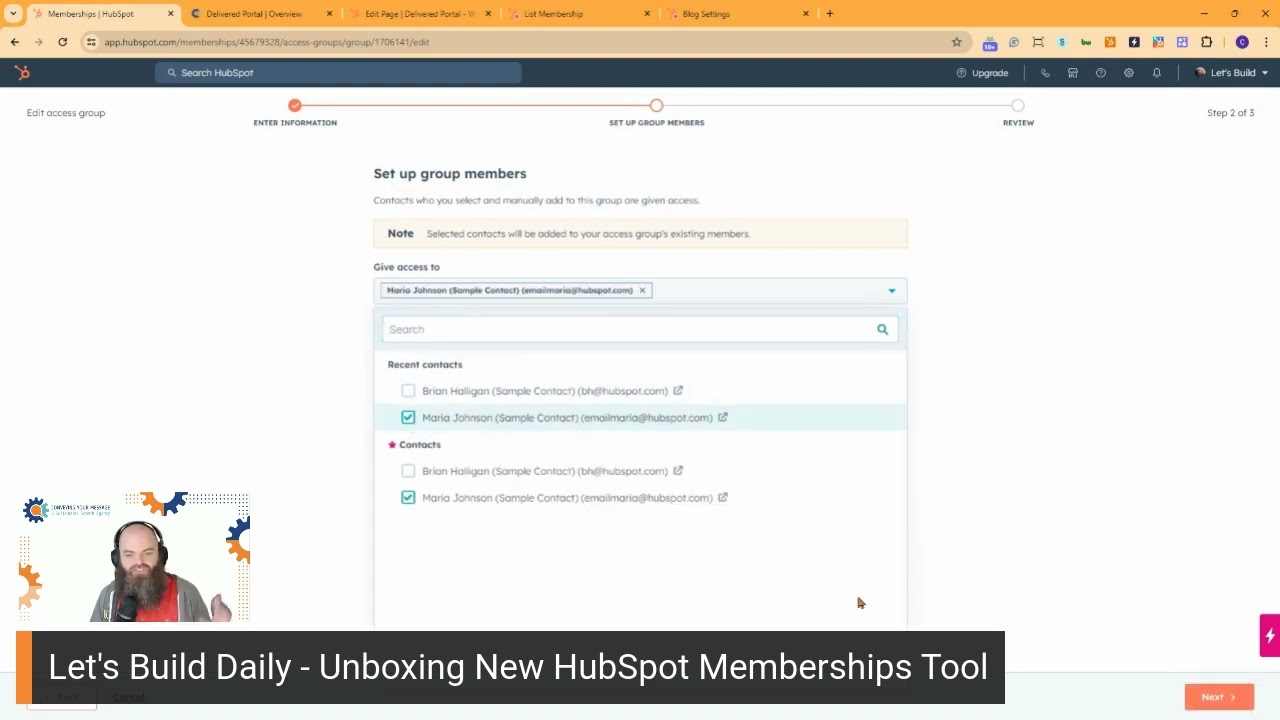1280x720 pixels.
Task: Click the search magnifier in contact search
Action: [x=882, y=329]
